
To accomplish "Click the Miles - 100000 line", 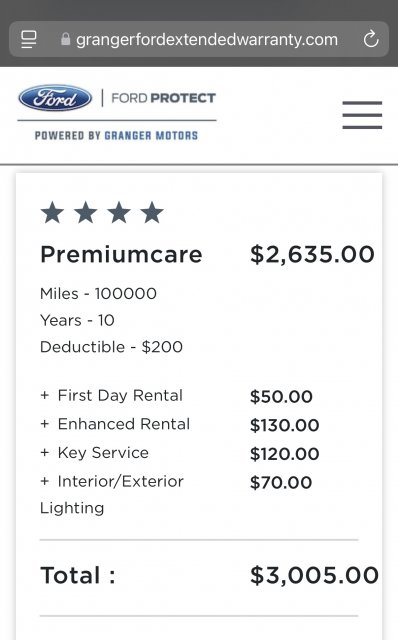I will coord(98,293).
